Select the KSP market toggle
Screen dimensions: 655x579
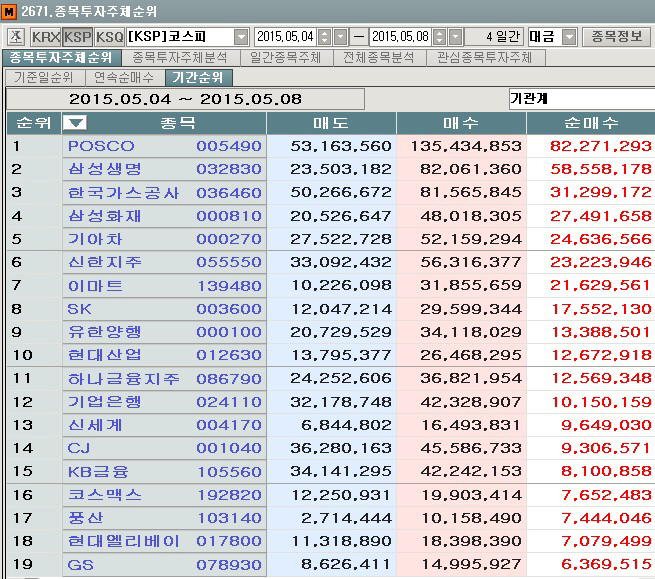(x=77, y=37)
